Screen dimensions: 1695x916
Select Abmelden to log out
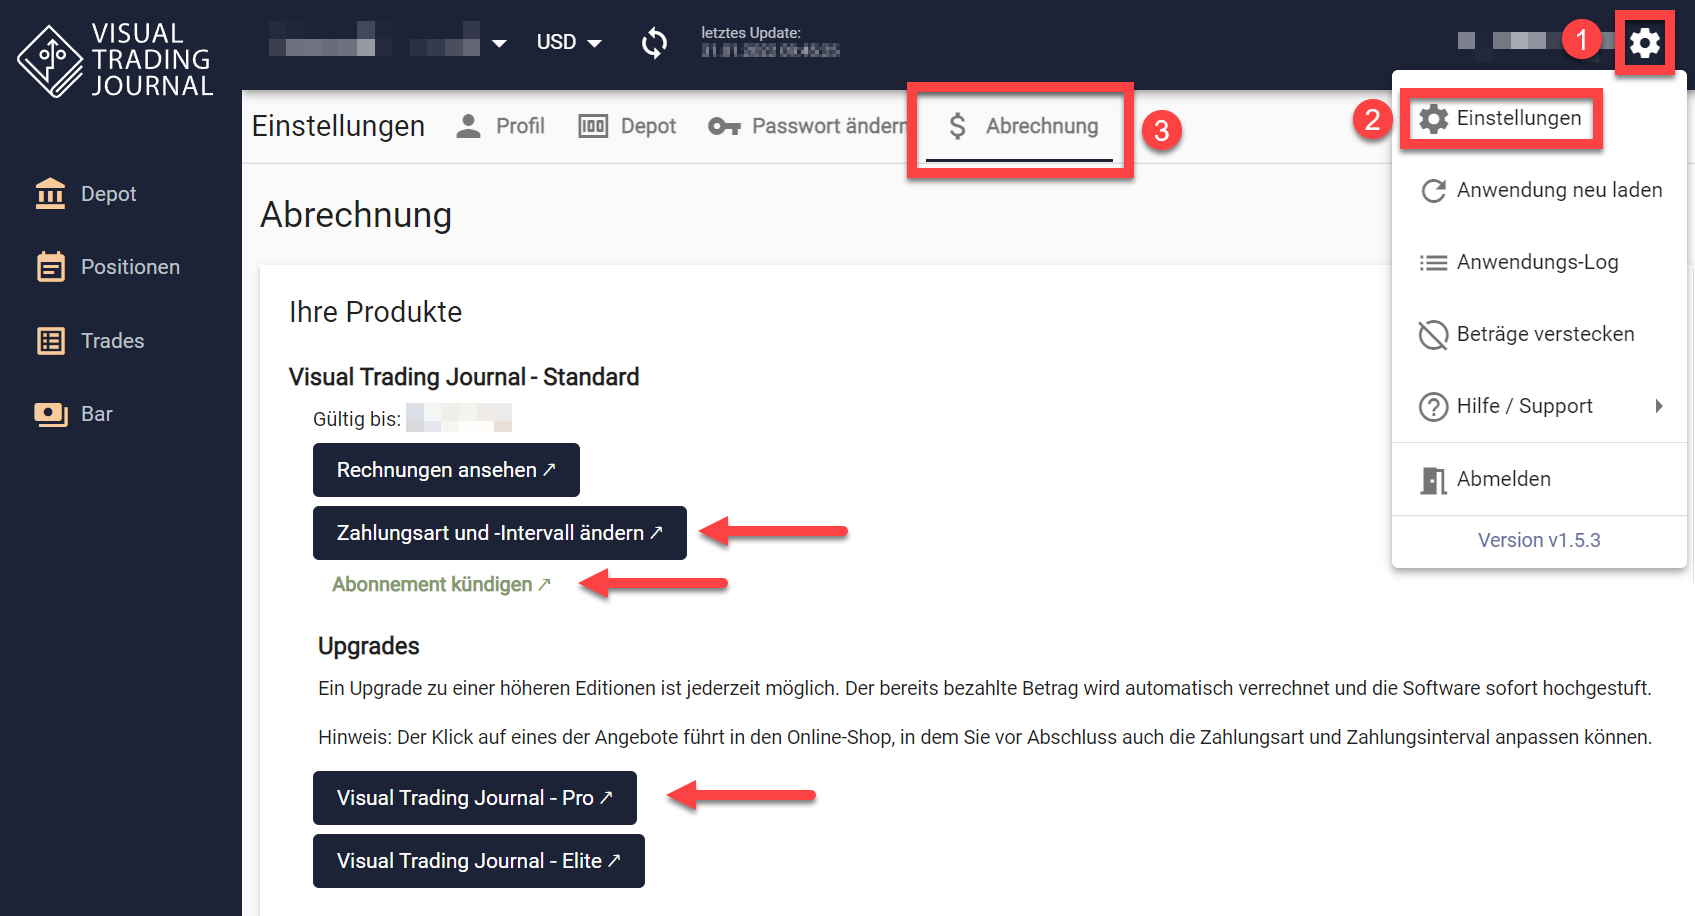point(1539,479)
